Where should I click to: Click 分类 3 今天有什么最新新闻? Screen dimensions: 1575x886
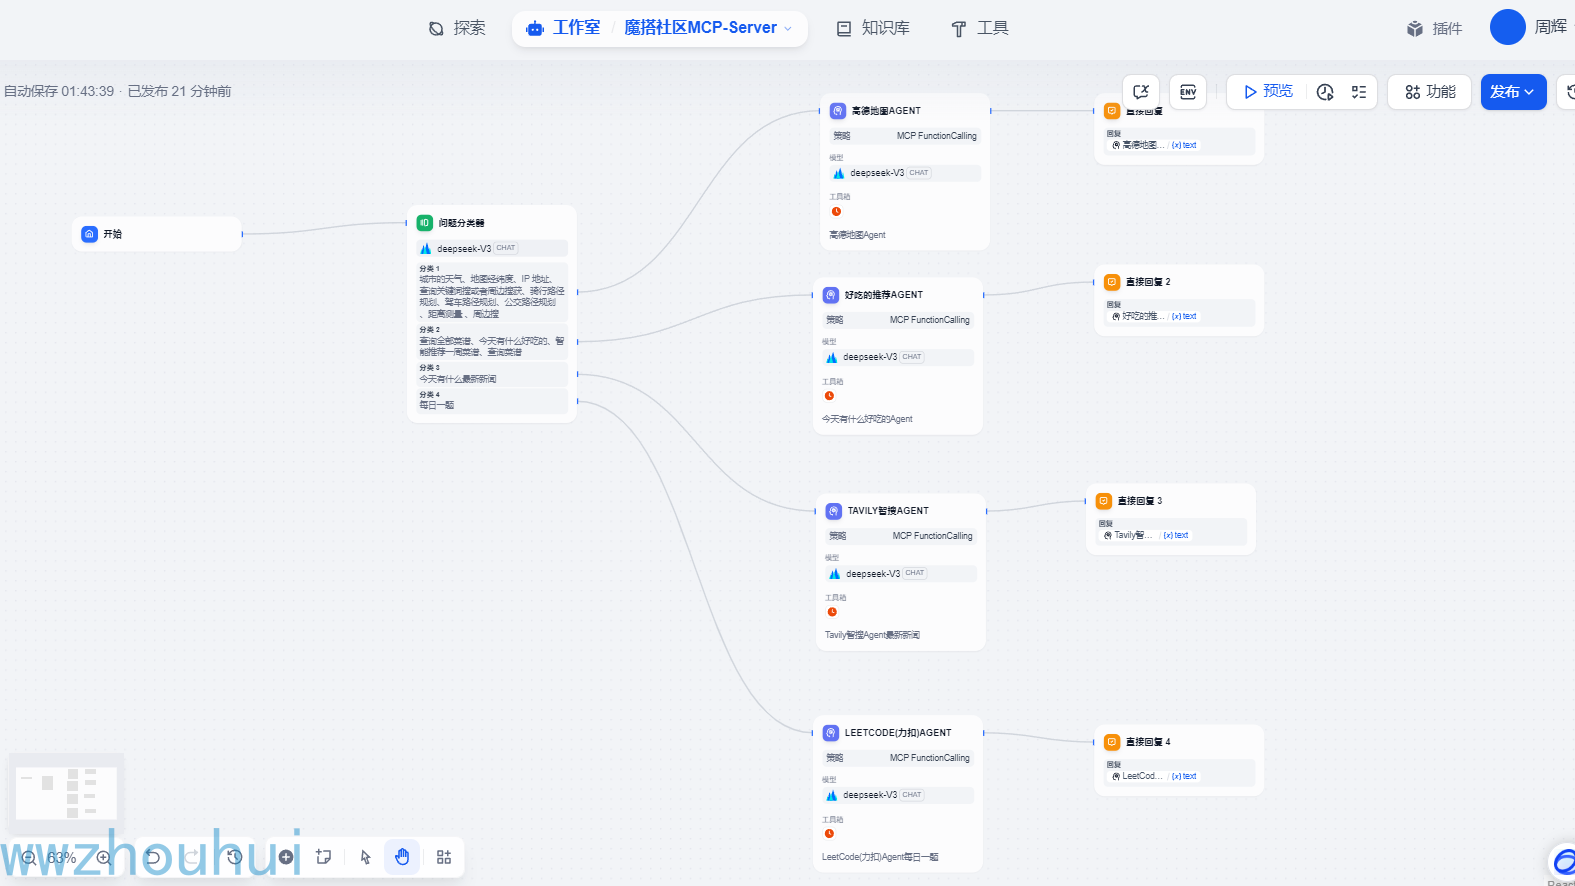492,374
